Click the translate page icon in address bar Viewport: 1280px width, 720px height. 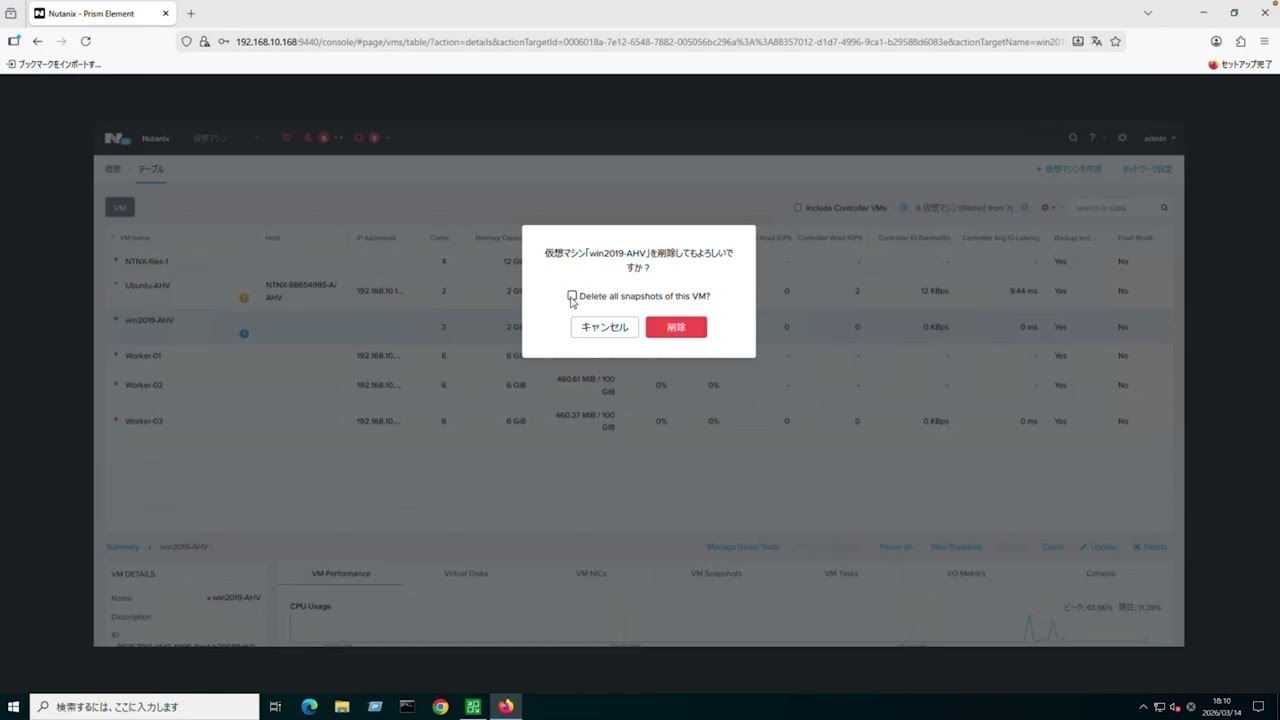[1097, 41]
